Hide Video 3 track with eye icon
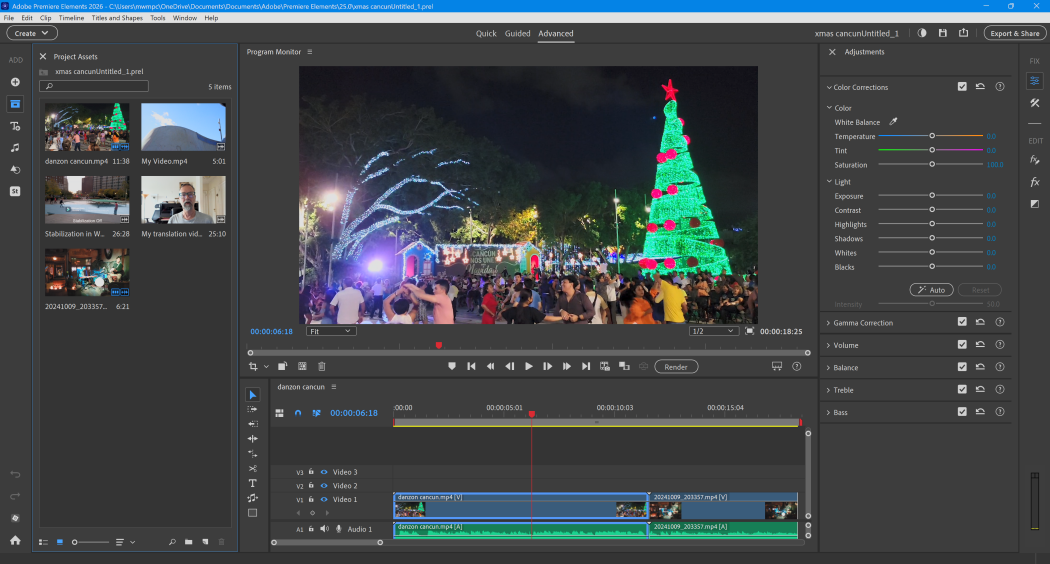 click(x=324, y=472)
